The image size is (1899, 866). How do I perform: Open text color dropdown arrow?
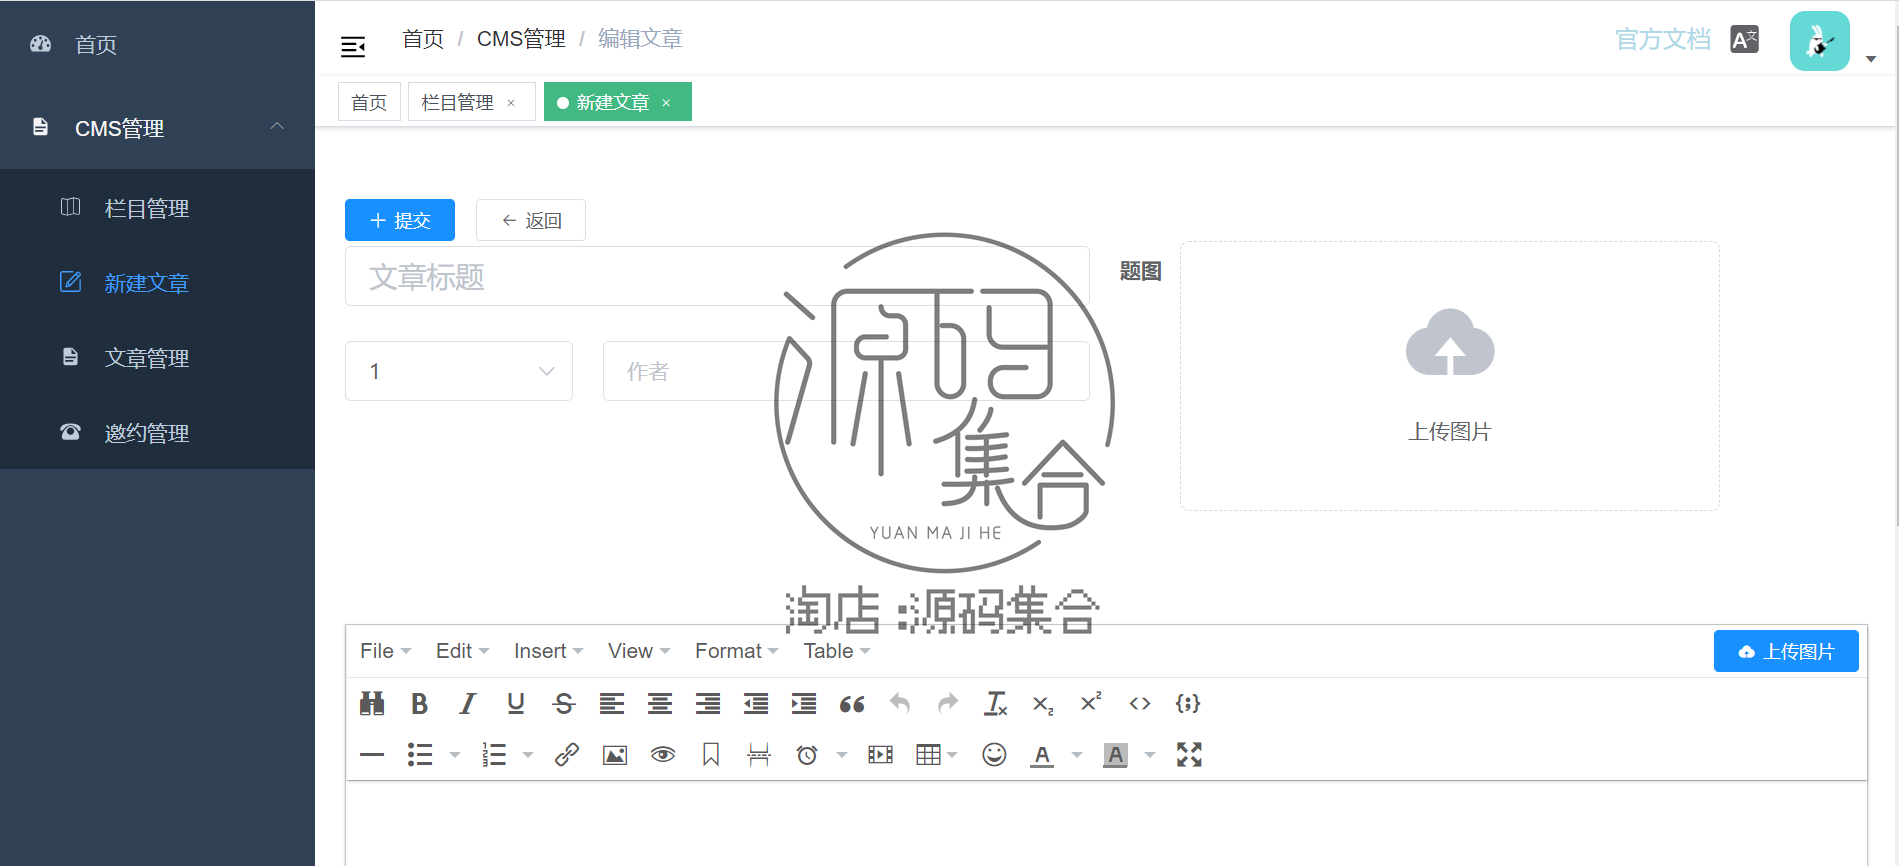click(1077, 755)
